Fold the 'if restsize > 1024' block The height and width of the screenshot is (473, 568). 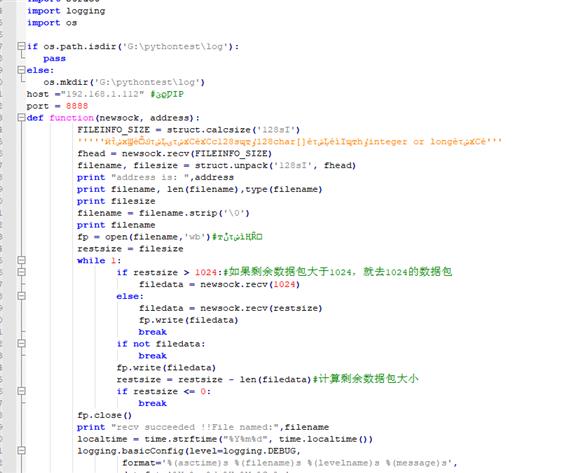pos(21,272)
